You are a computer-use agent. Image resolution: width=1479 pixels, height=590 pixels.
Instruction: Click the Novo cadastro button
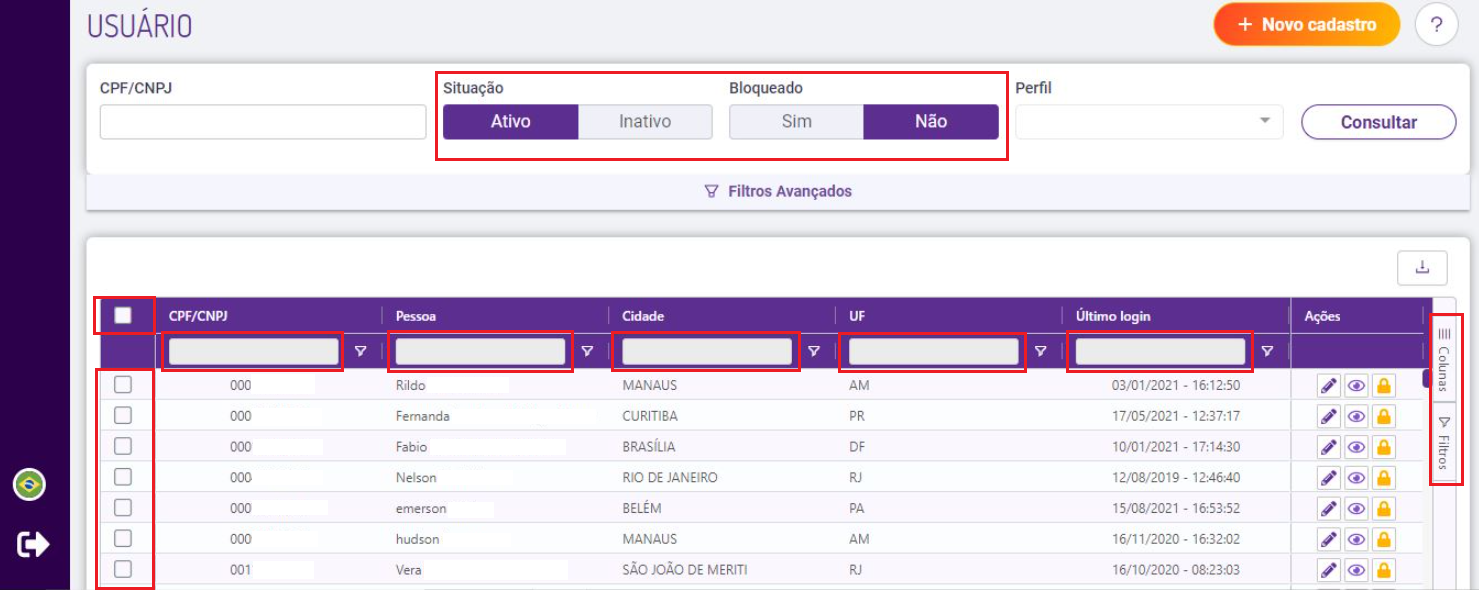1306,25
